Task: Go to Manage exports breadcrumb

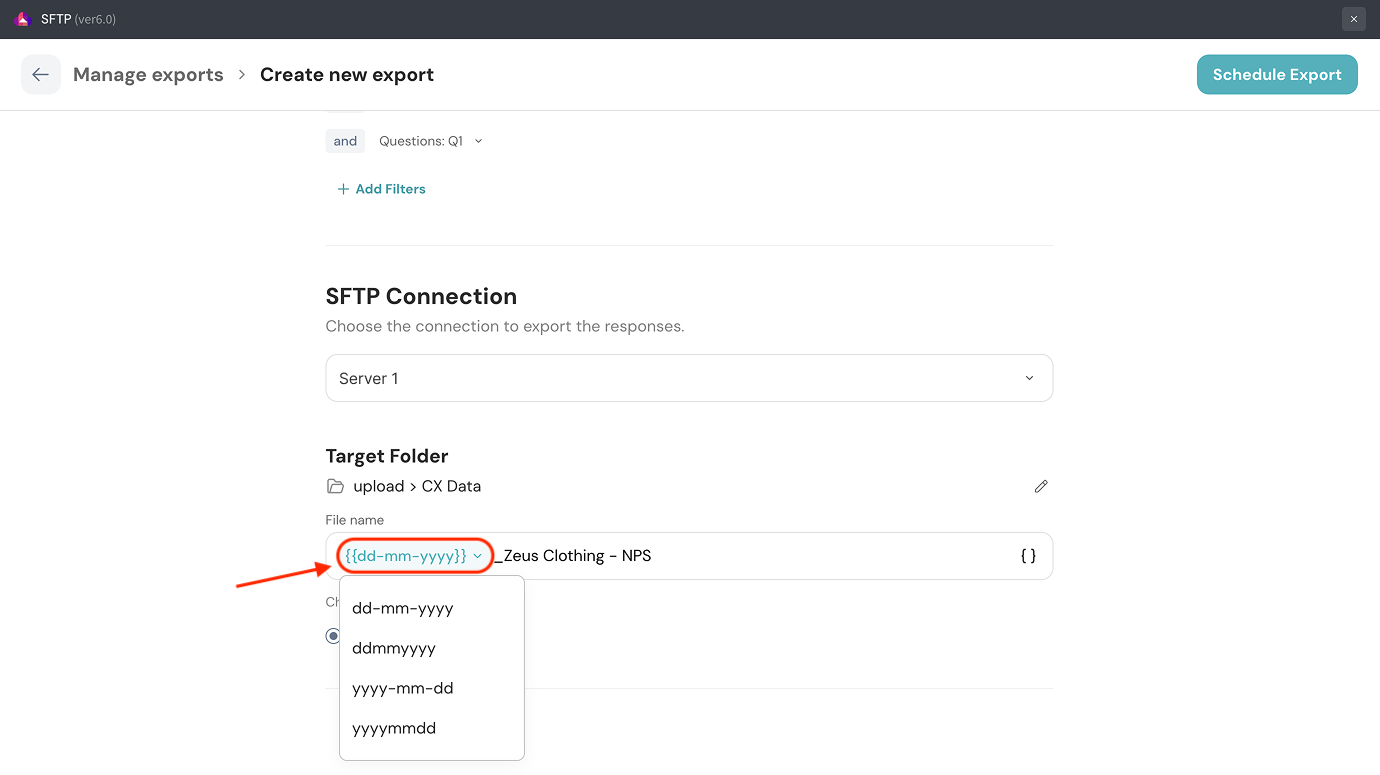Action: point(148,75)
